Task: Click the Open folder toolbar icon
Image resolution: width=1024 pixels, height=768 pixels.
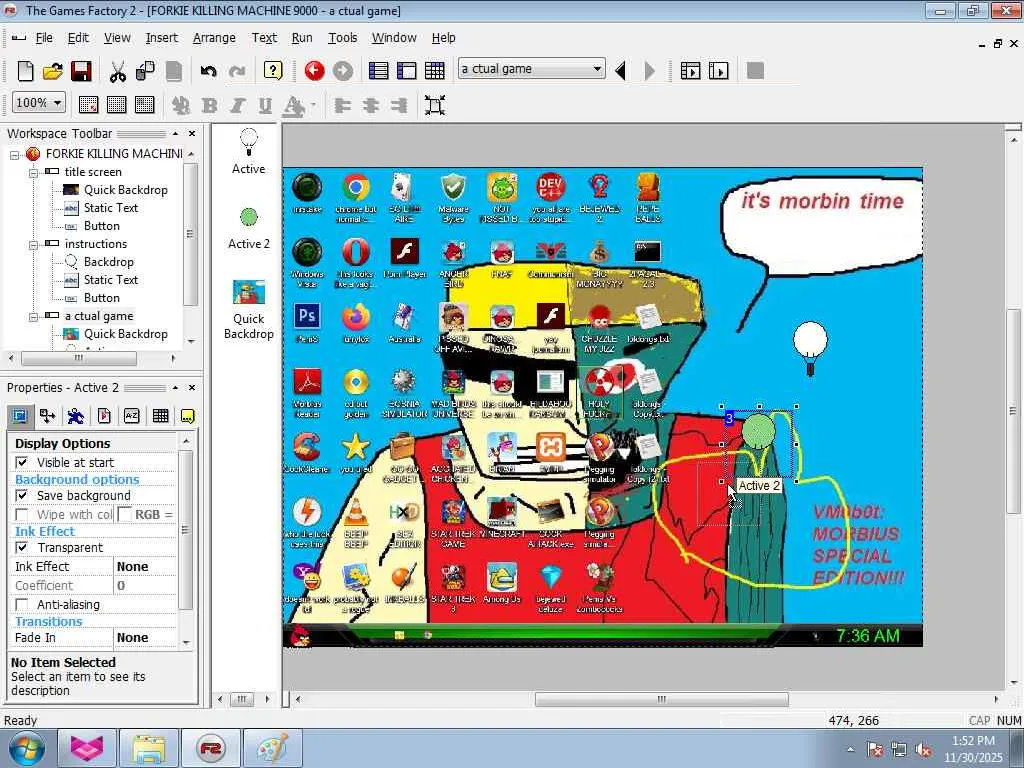Action: [x=53, y=71]
